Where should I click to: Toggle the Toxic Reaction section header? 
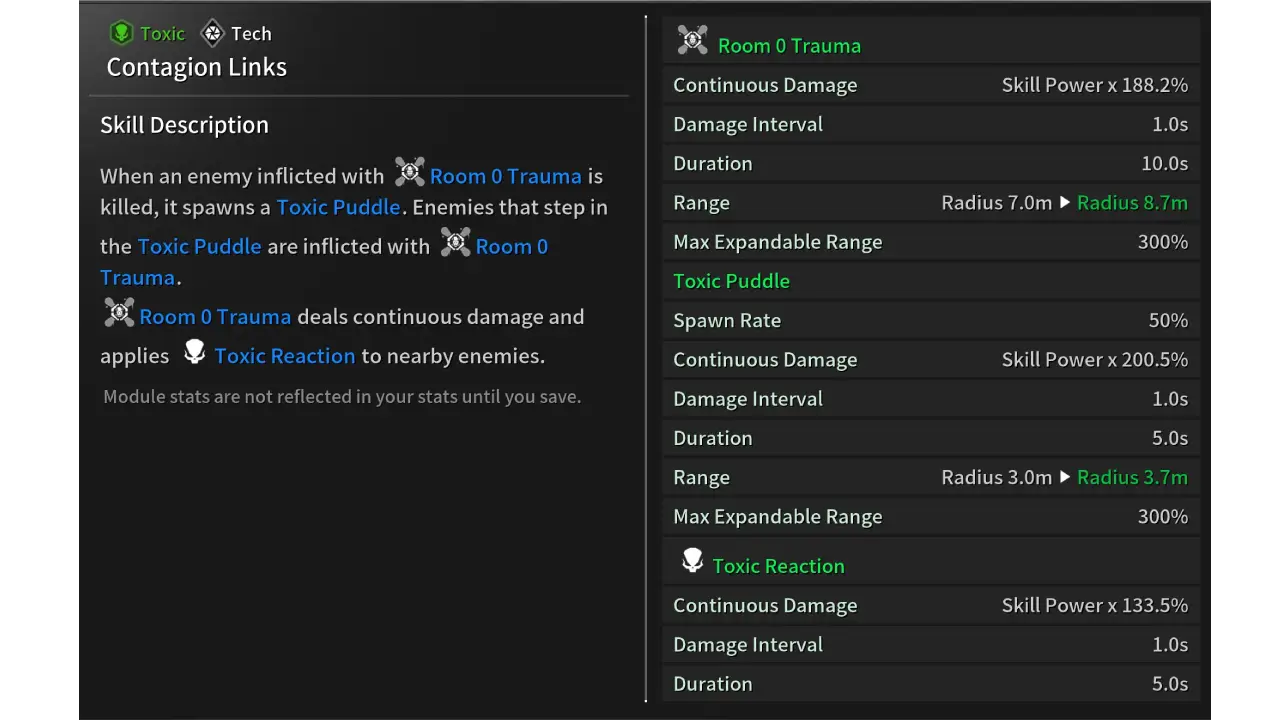[778, 566]
